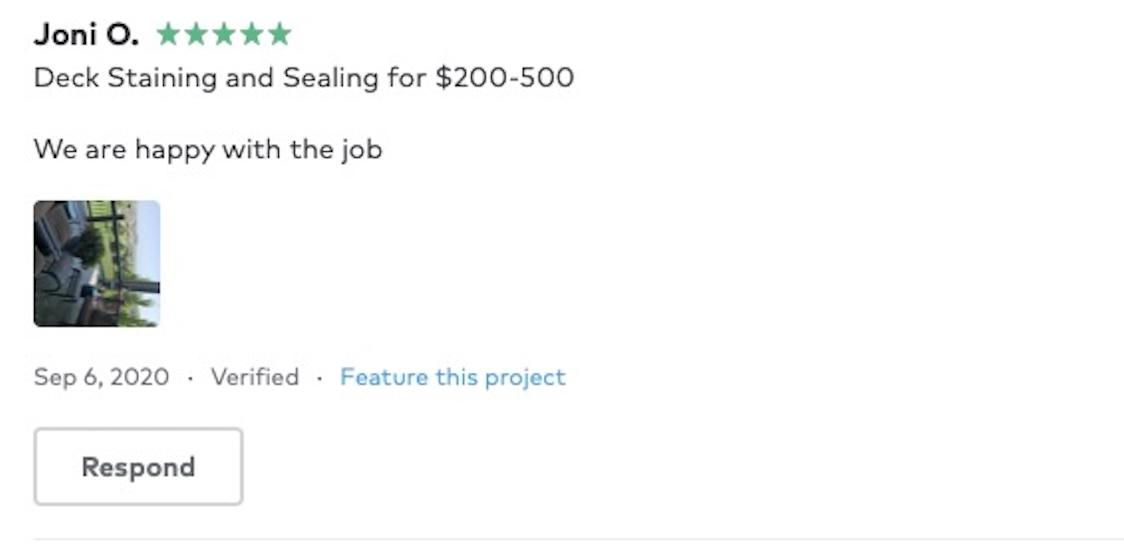Click the year 2020 in the date
The image size is (1124, 554).
tap(139, 377)
